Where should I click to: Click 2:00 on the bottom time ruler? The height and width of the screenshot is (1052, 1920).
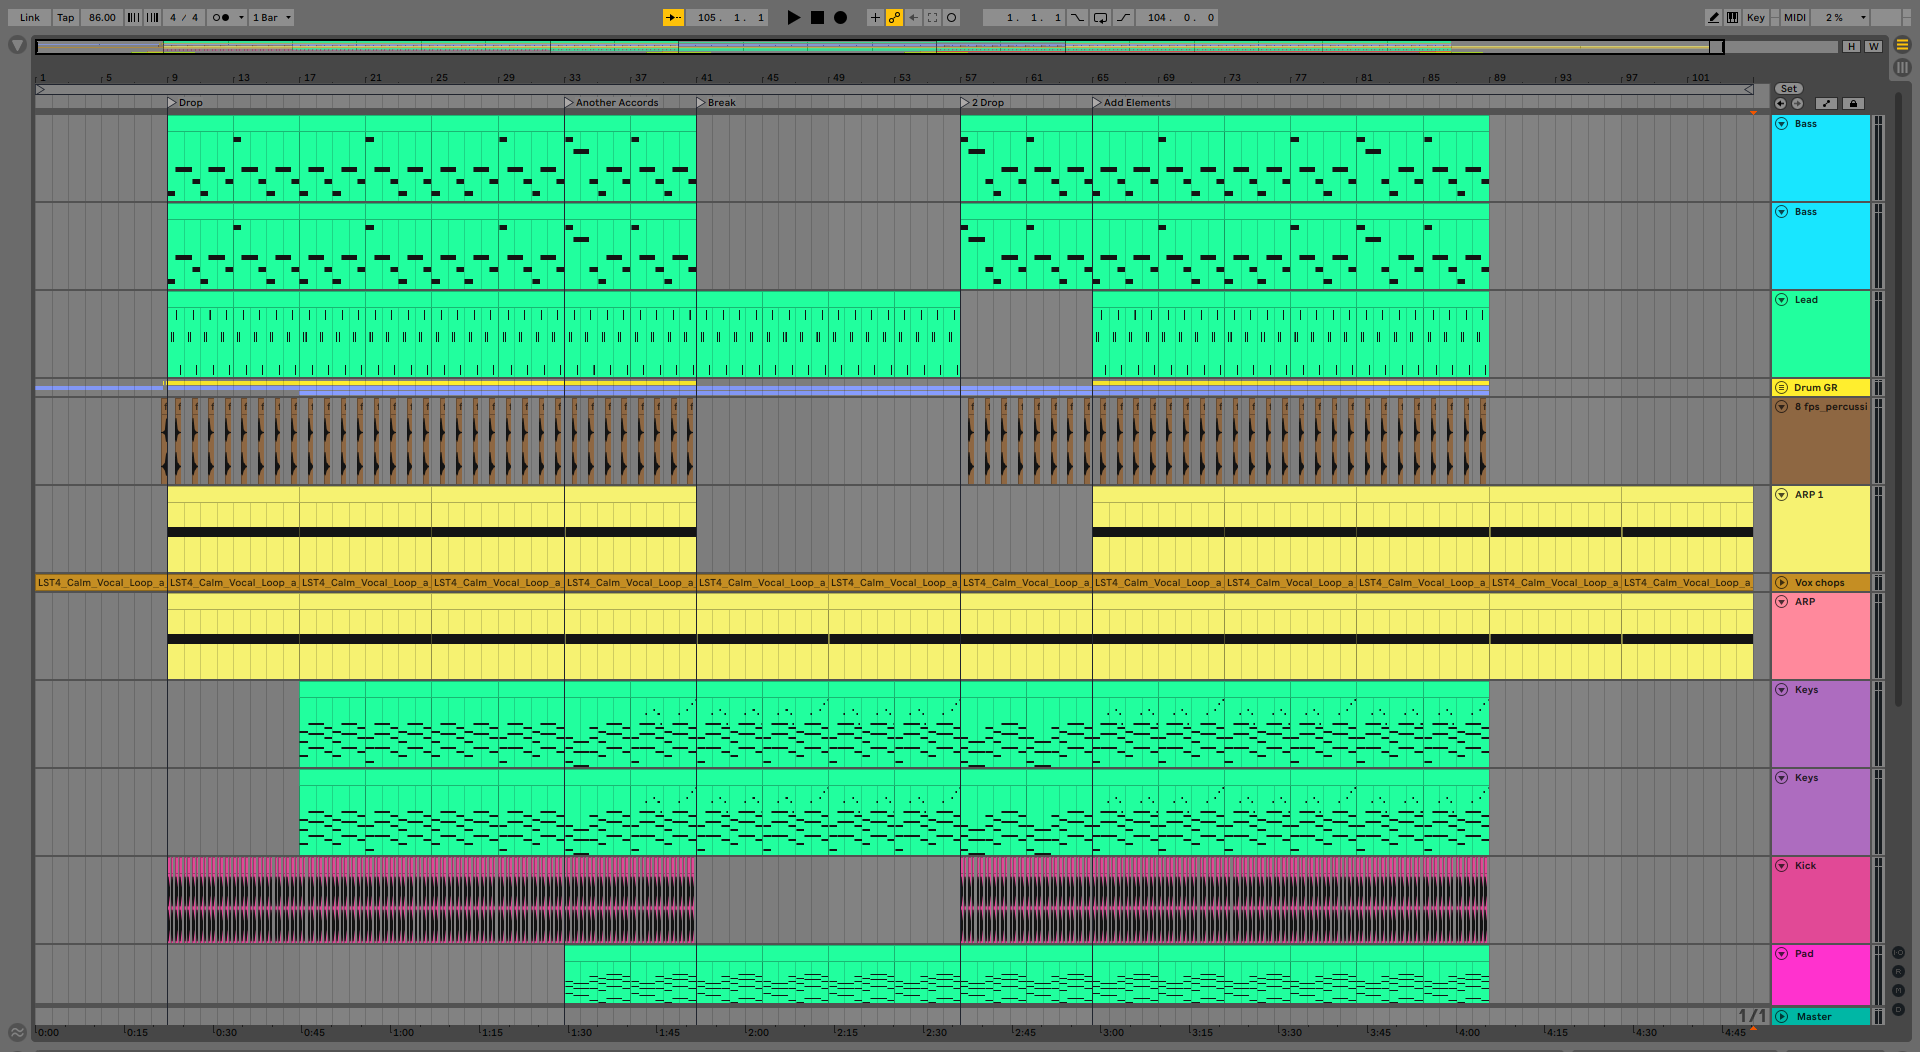[x=758, y=1032]
